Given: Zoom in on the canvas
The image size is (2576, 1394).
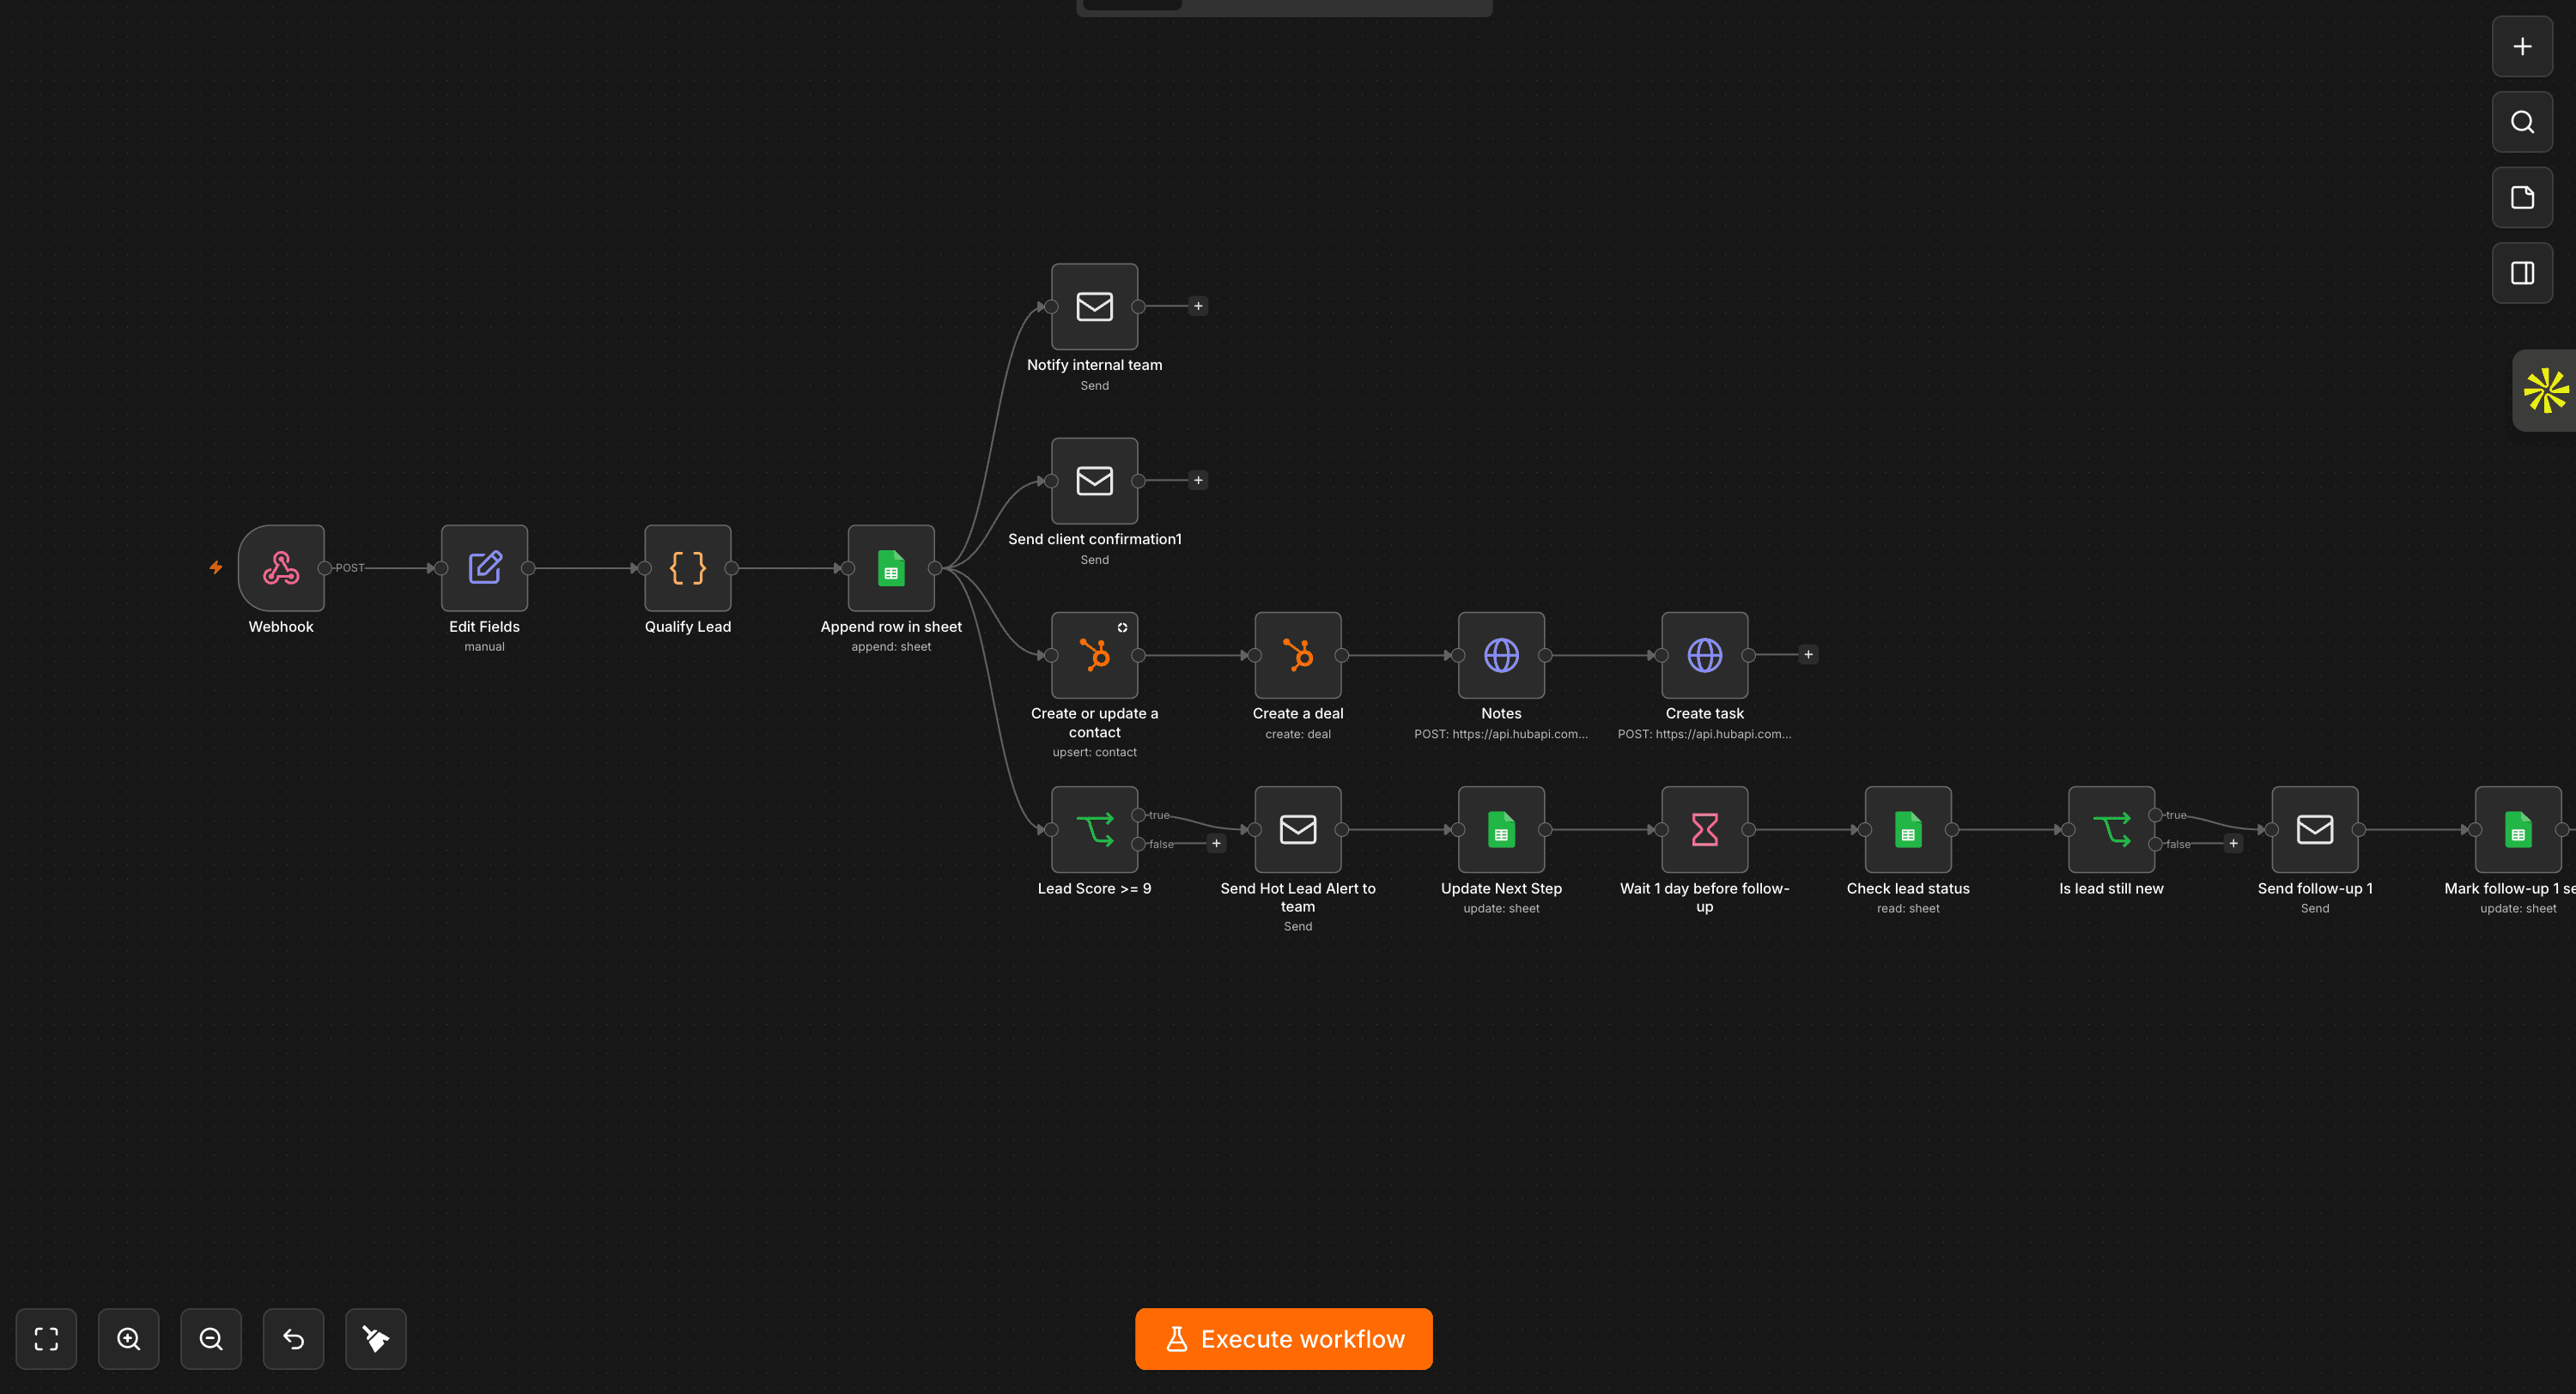Looking at the screenshot, I should point(128,1338).
